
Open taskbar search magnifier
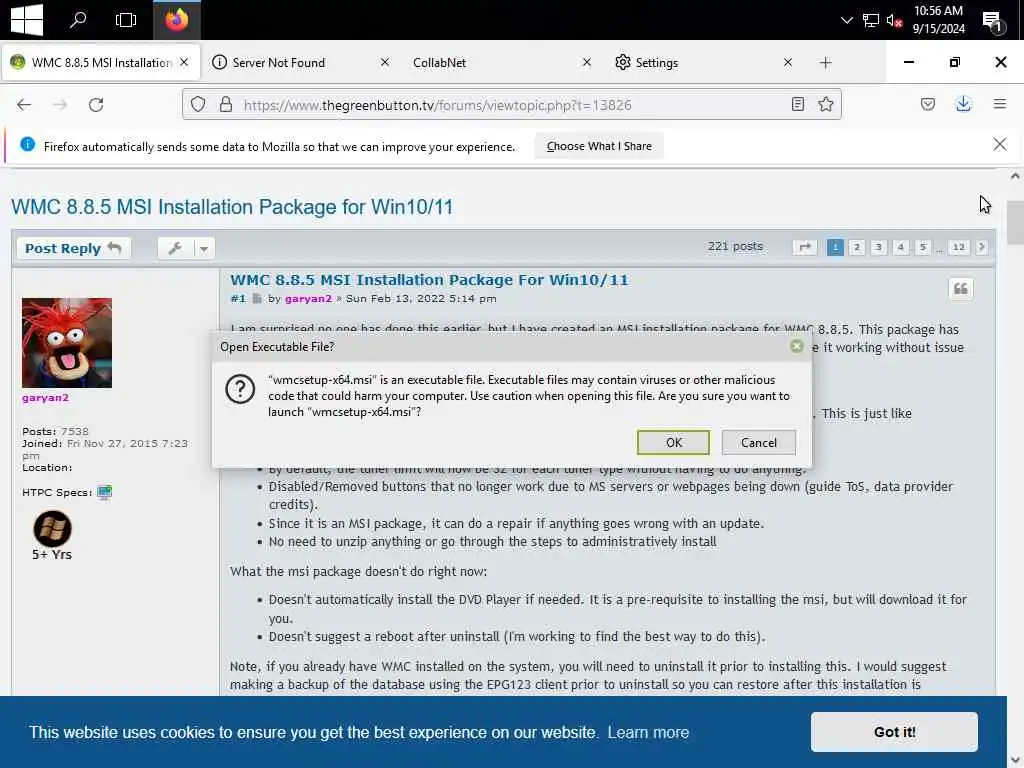[x=78, y=20]
